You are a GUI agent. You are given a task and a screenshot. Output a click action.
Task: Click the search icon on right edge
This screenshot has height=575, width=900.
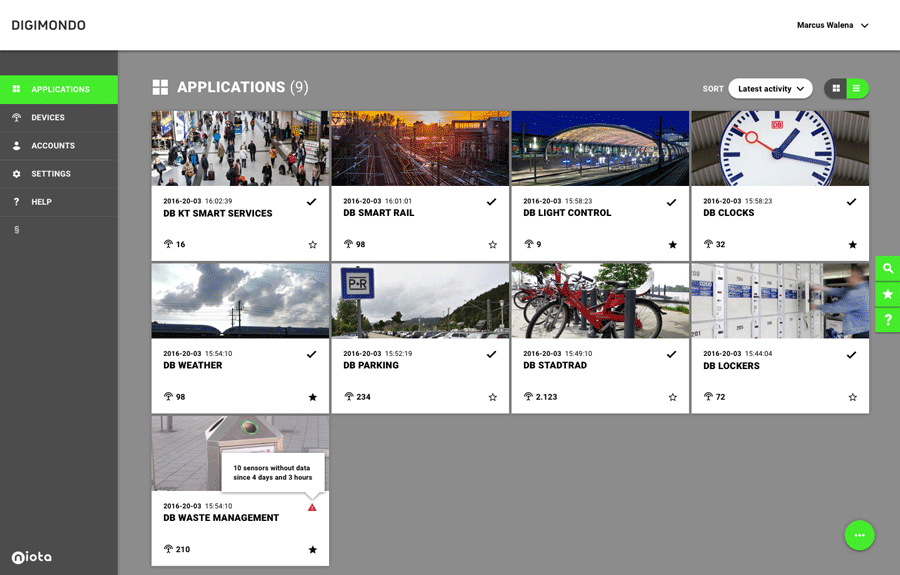pyautogui.click(x=887, y=269)
